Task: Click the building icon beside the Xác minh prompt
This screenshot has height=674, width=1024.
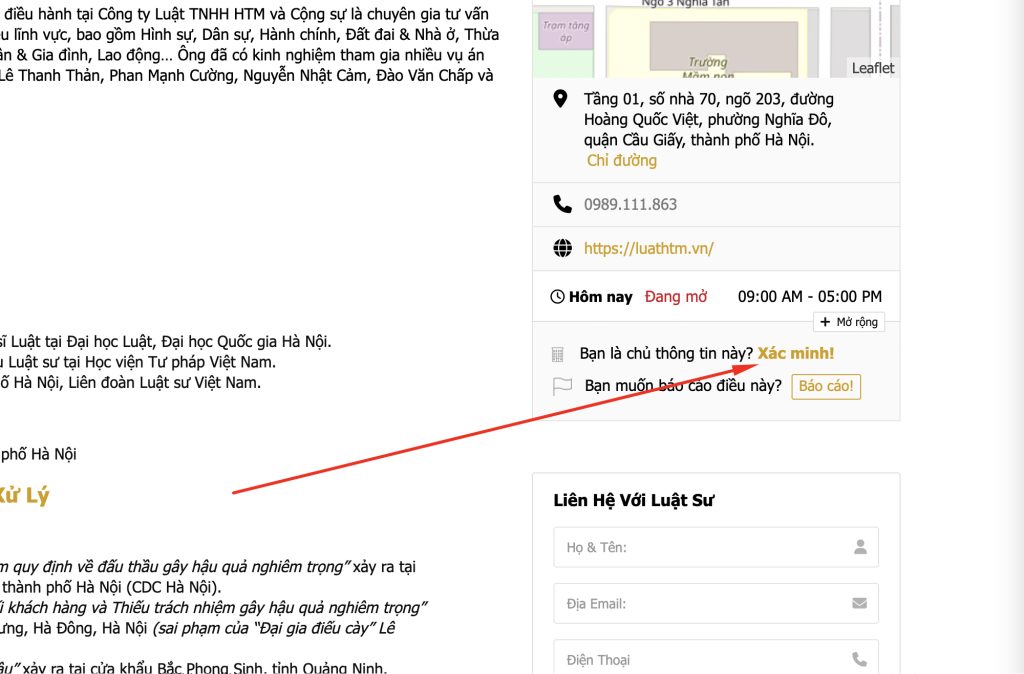Action: click(559, 354)
